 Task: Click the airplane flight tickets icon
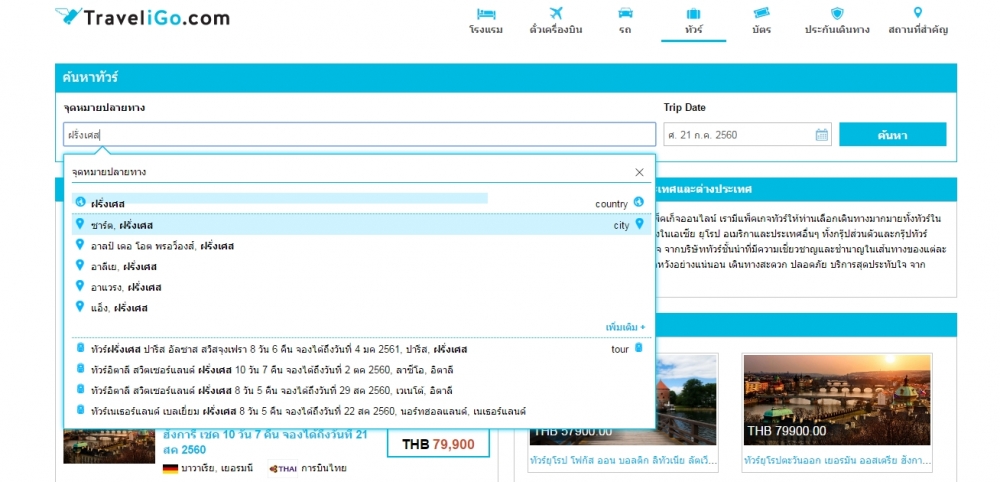(x=555, y=14)
